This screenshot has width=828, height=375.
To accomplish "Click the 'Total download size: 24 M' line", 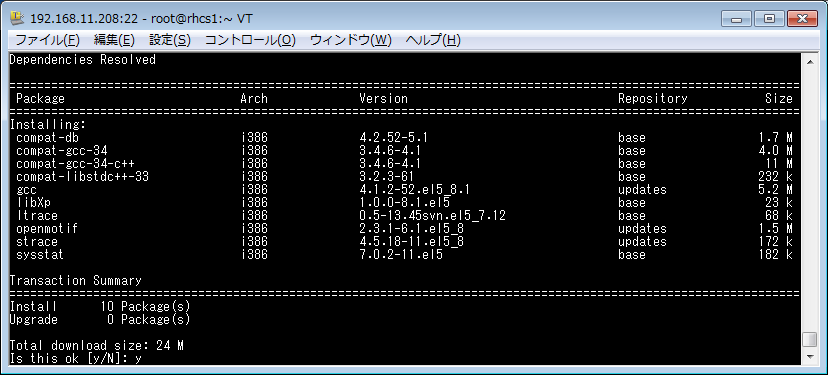I will [x=97, y=346].
